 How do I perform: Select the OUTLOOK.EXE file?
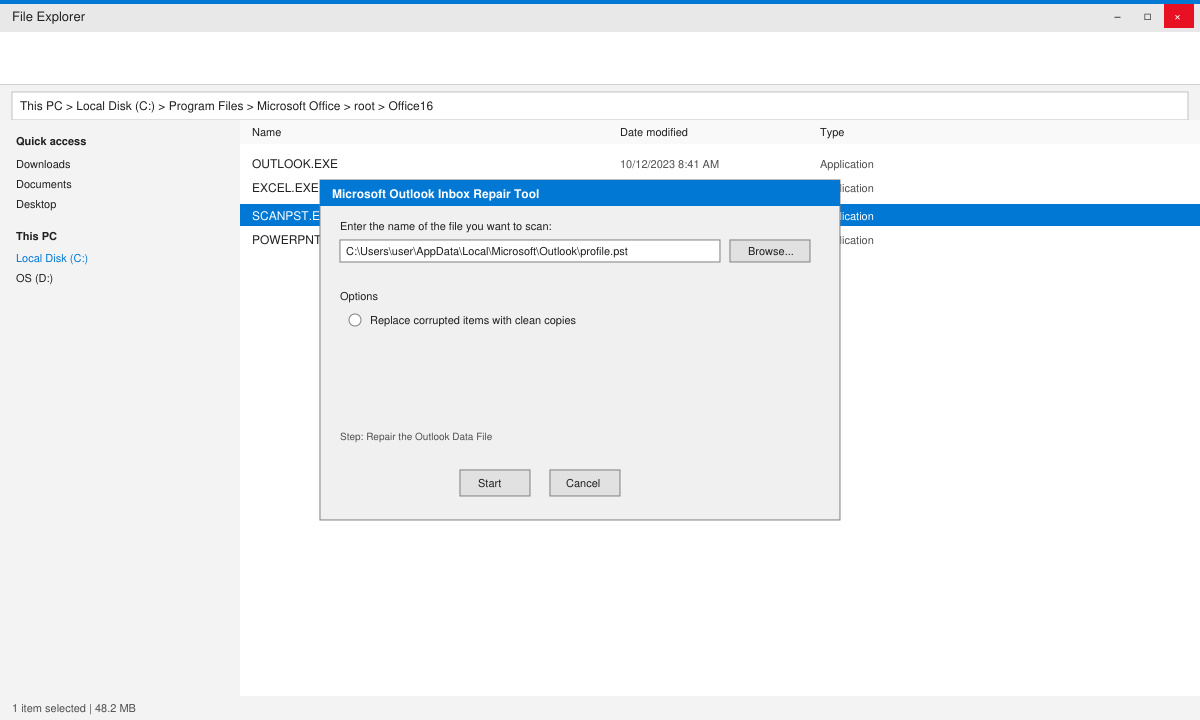tap(295, 164)
